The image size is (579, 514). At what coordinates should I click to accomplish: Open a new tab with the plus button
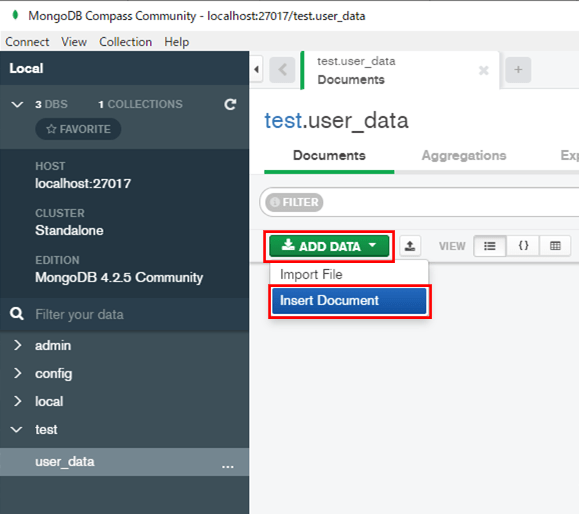tap(518, 69)
